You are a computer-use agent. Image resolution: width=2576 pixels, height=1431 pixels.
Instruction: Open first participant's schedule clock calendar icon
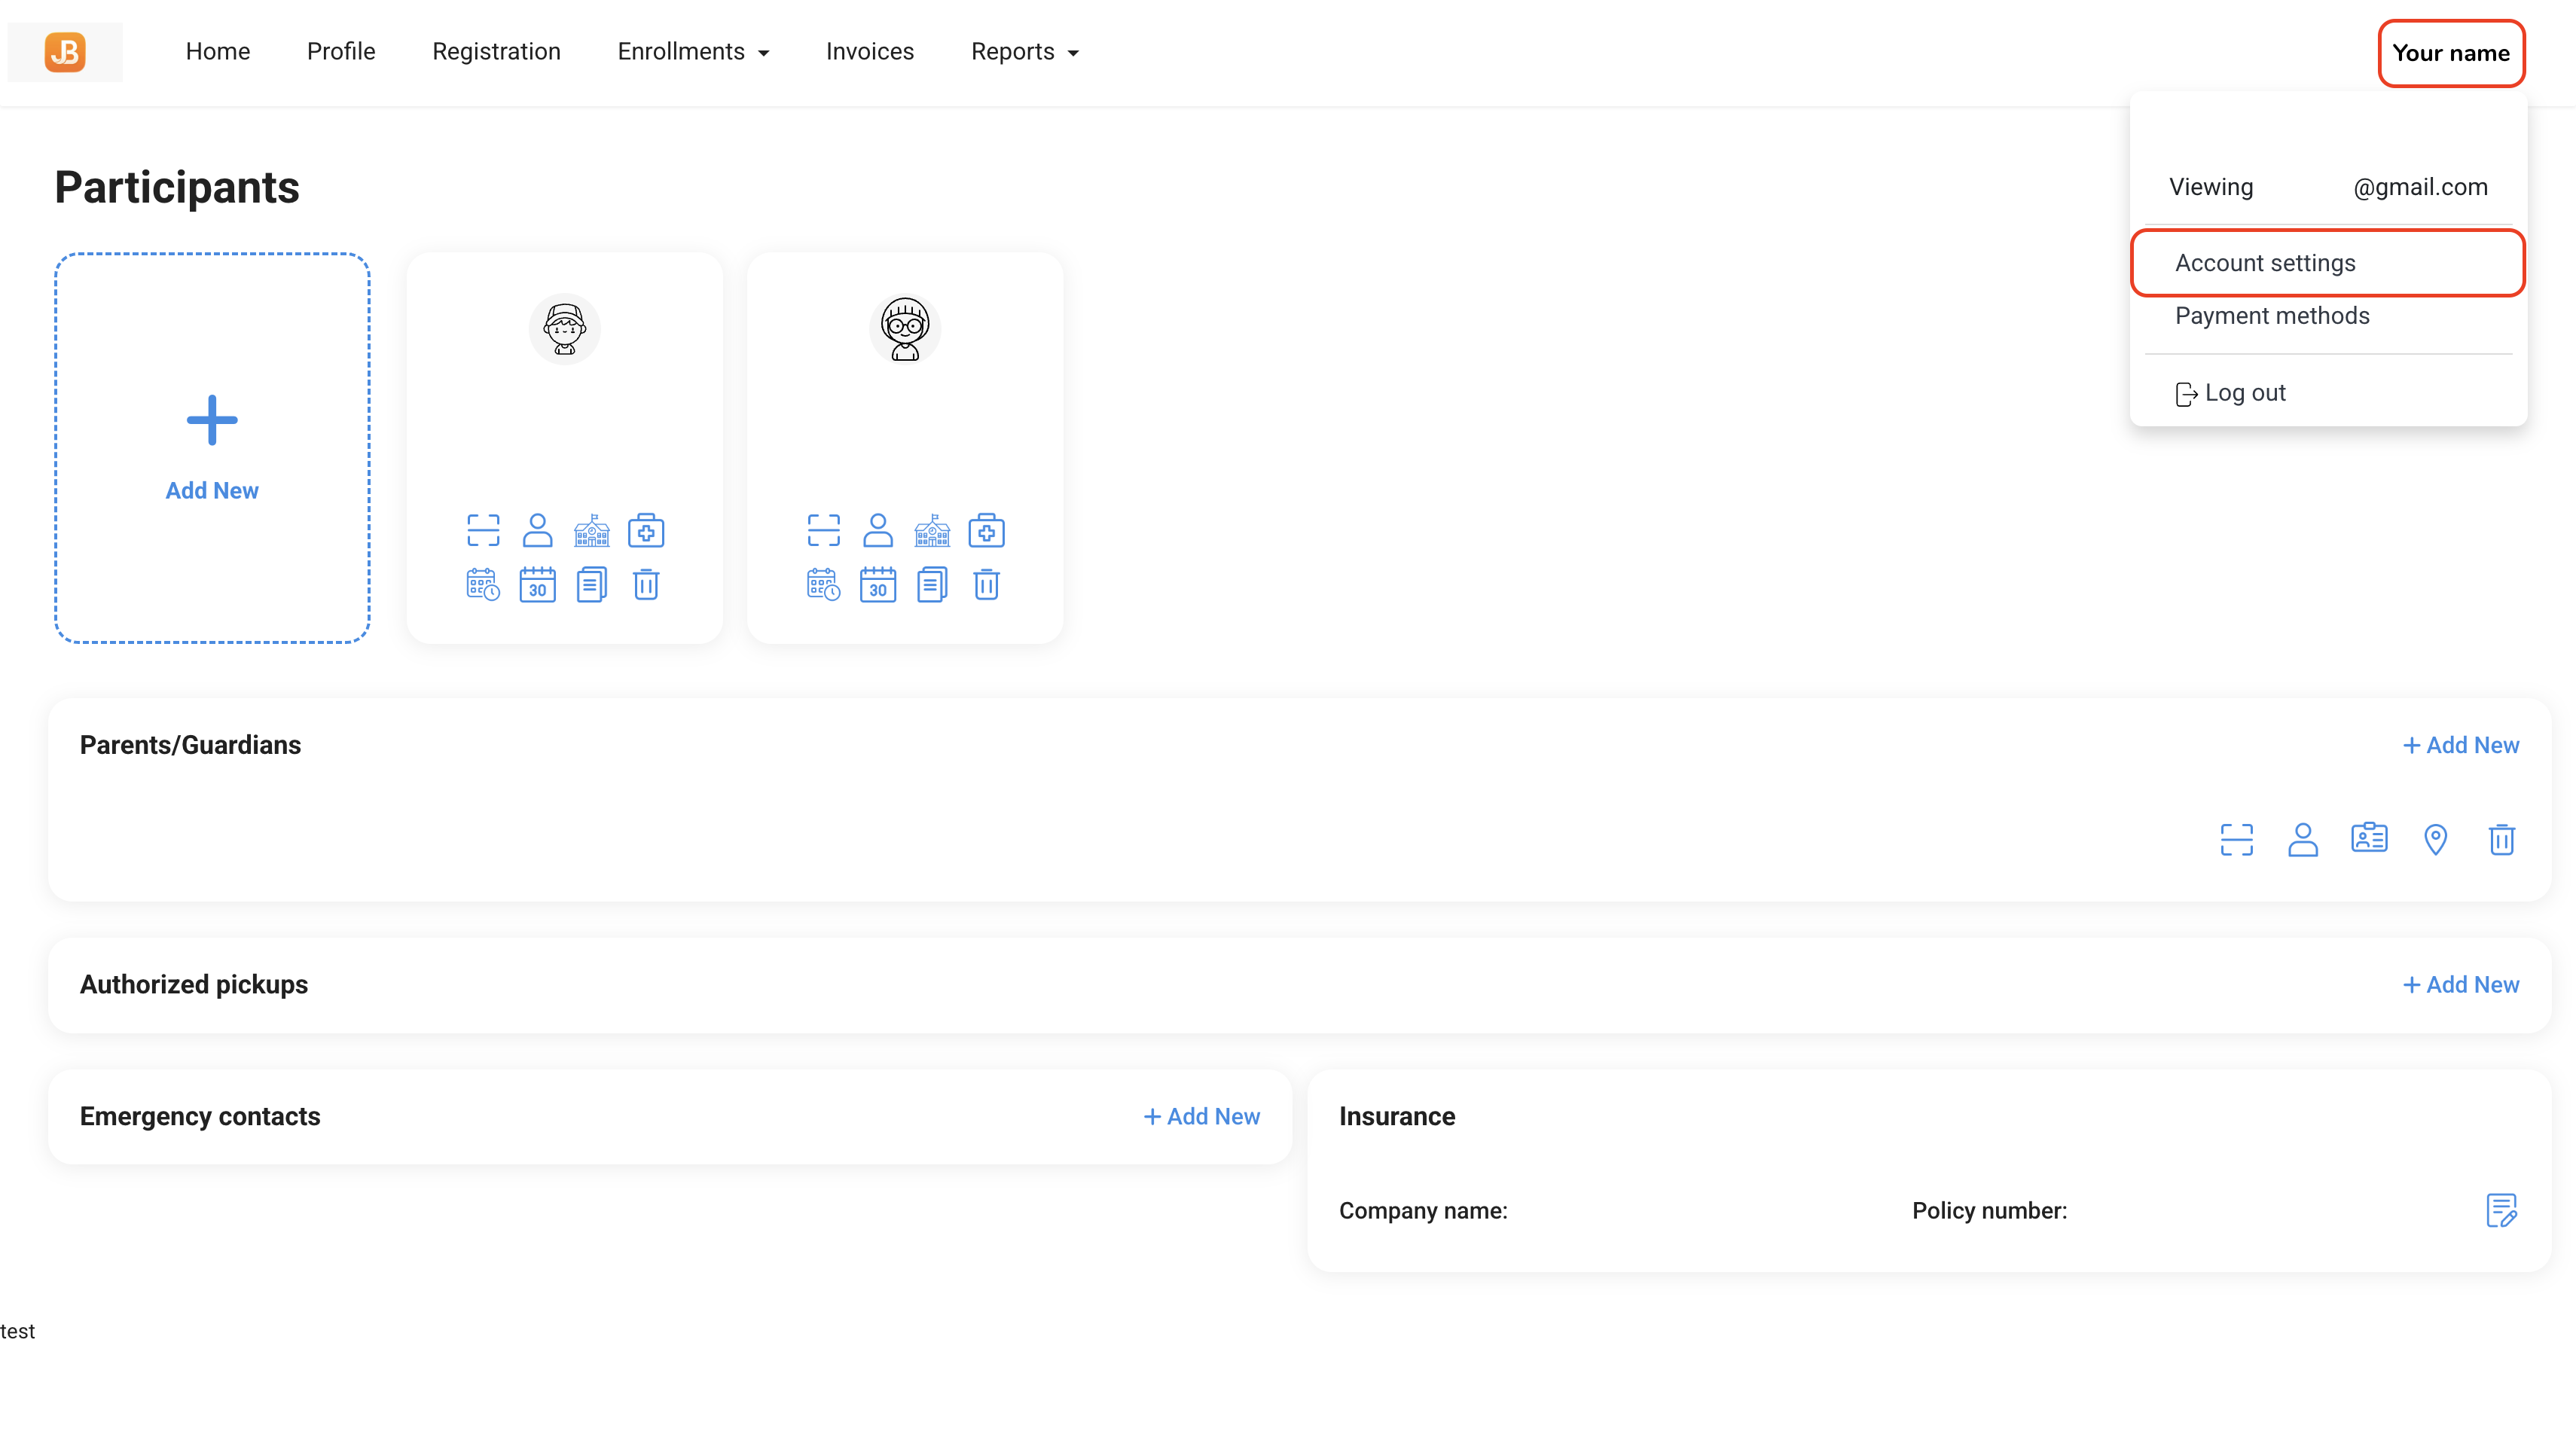click(483, 584)
